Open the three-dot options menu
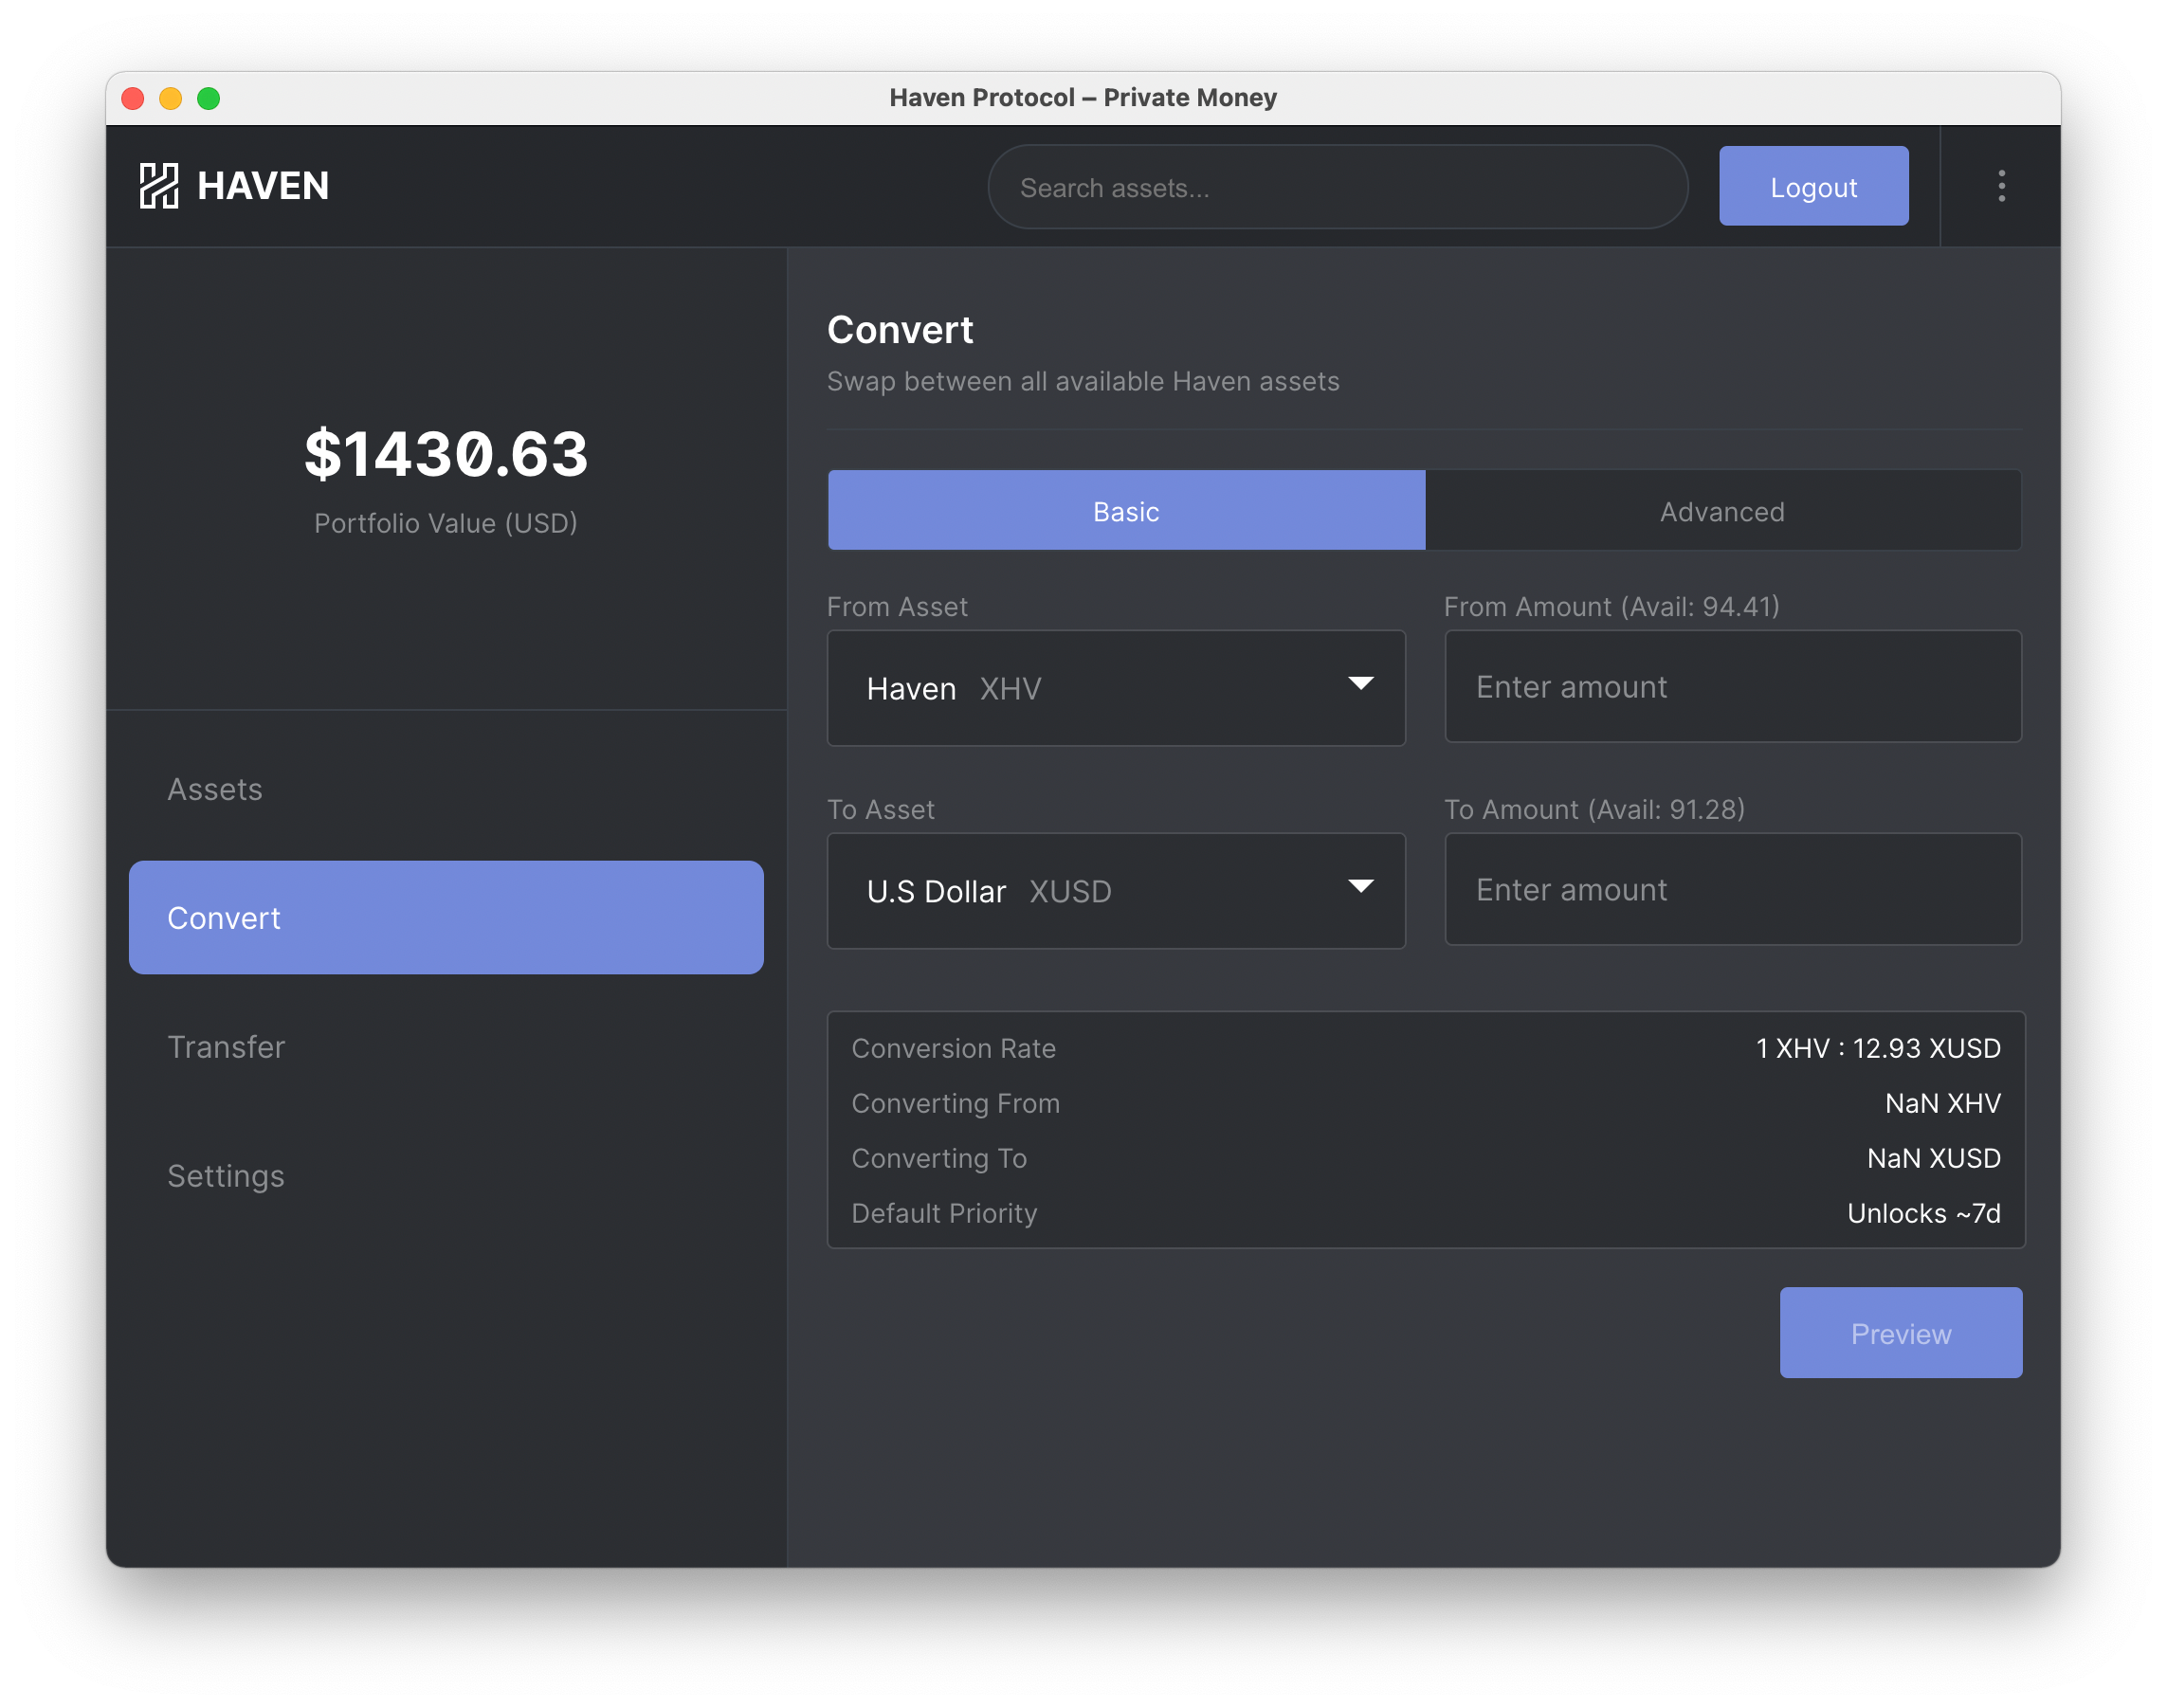Image resolution: width=2167 pixels, height=1708 pixels. [2001, 186]
